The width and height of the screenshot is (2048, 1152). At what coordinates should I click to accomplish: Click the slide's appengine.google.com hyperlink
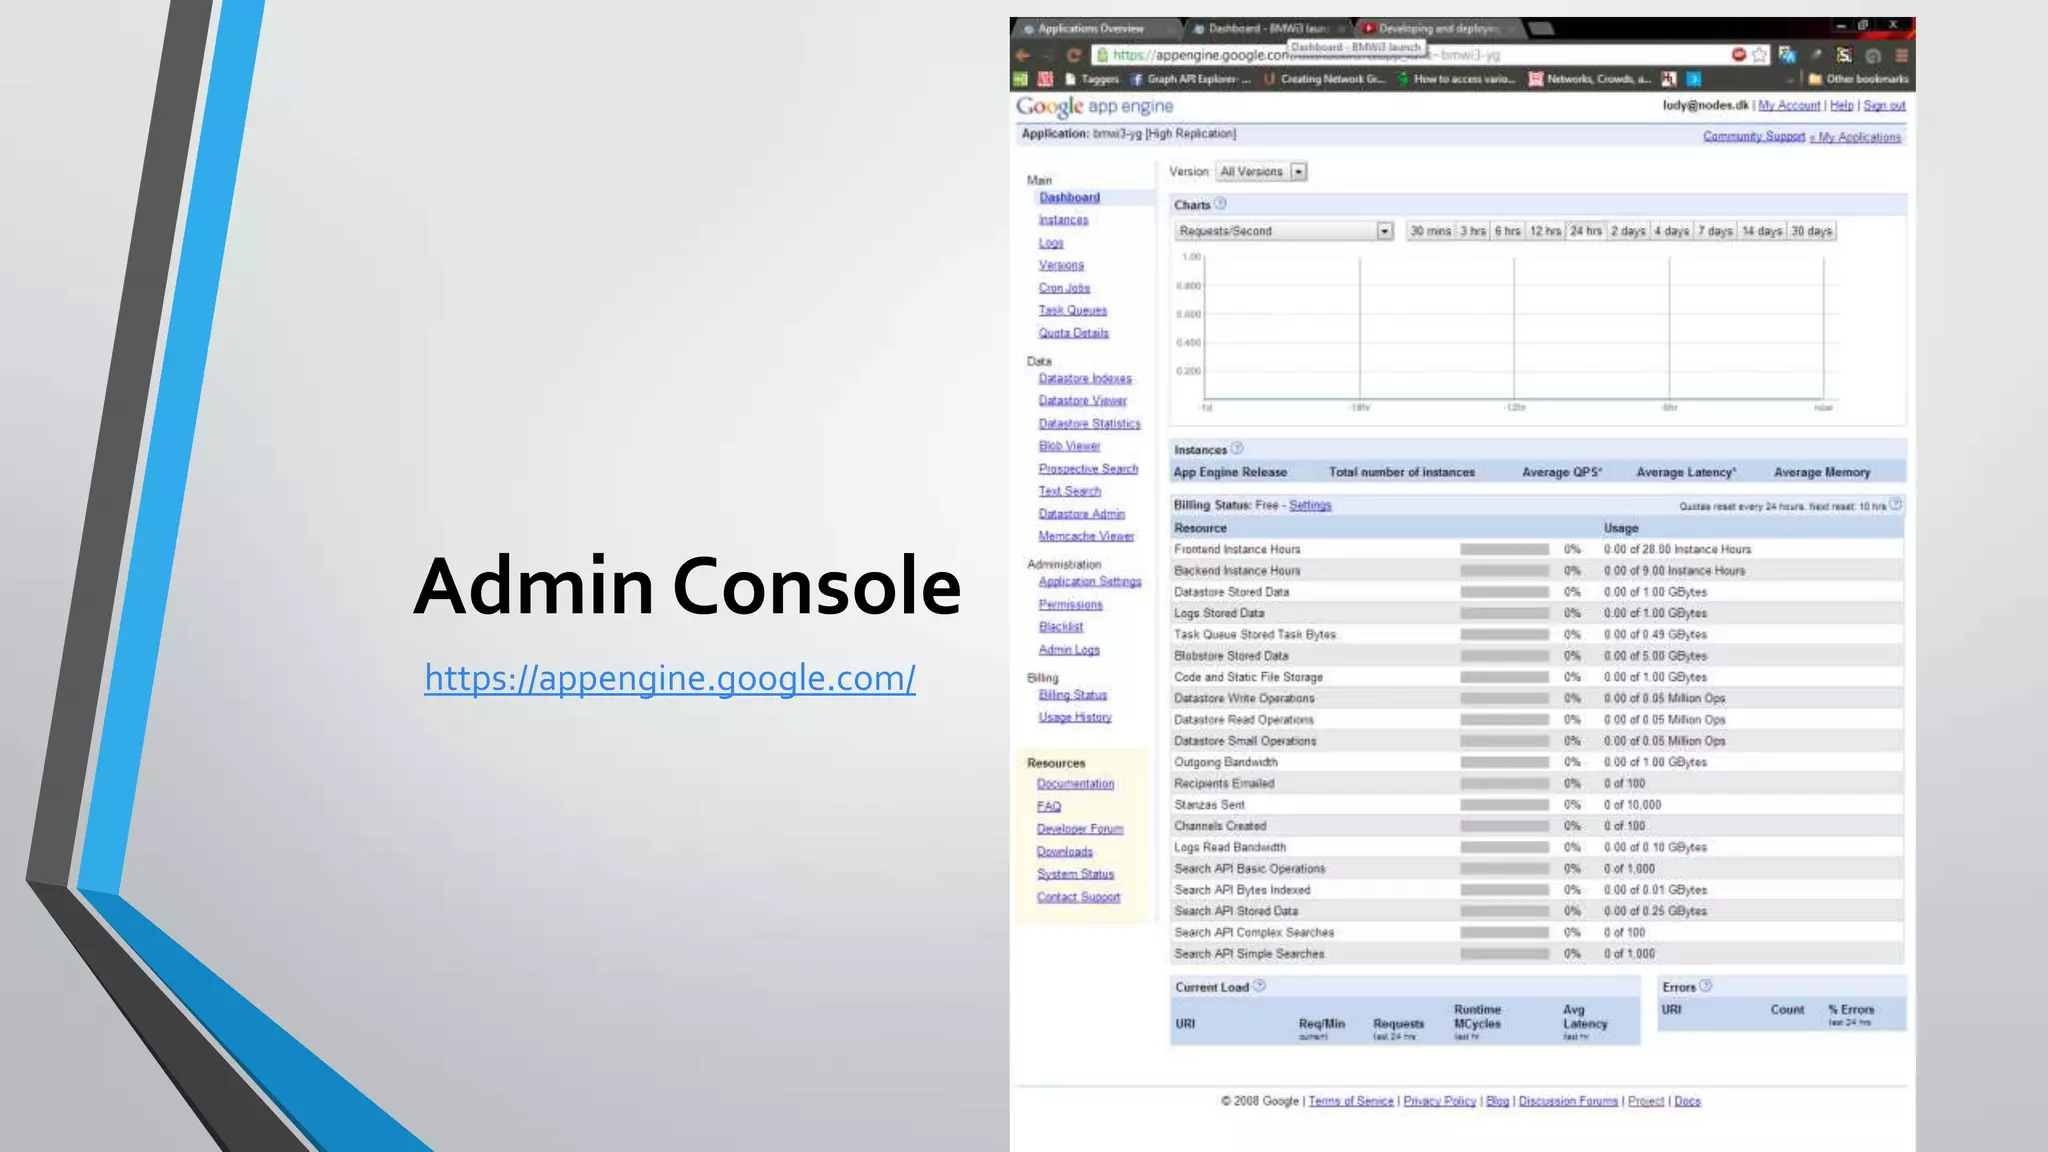(670, 678)
